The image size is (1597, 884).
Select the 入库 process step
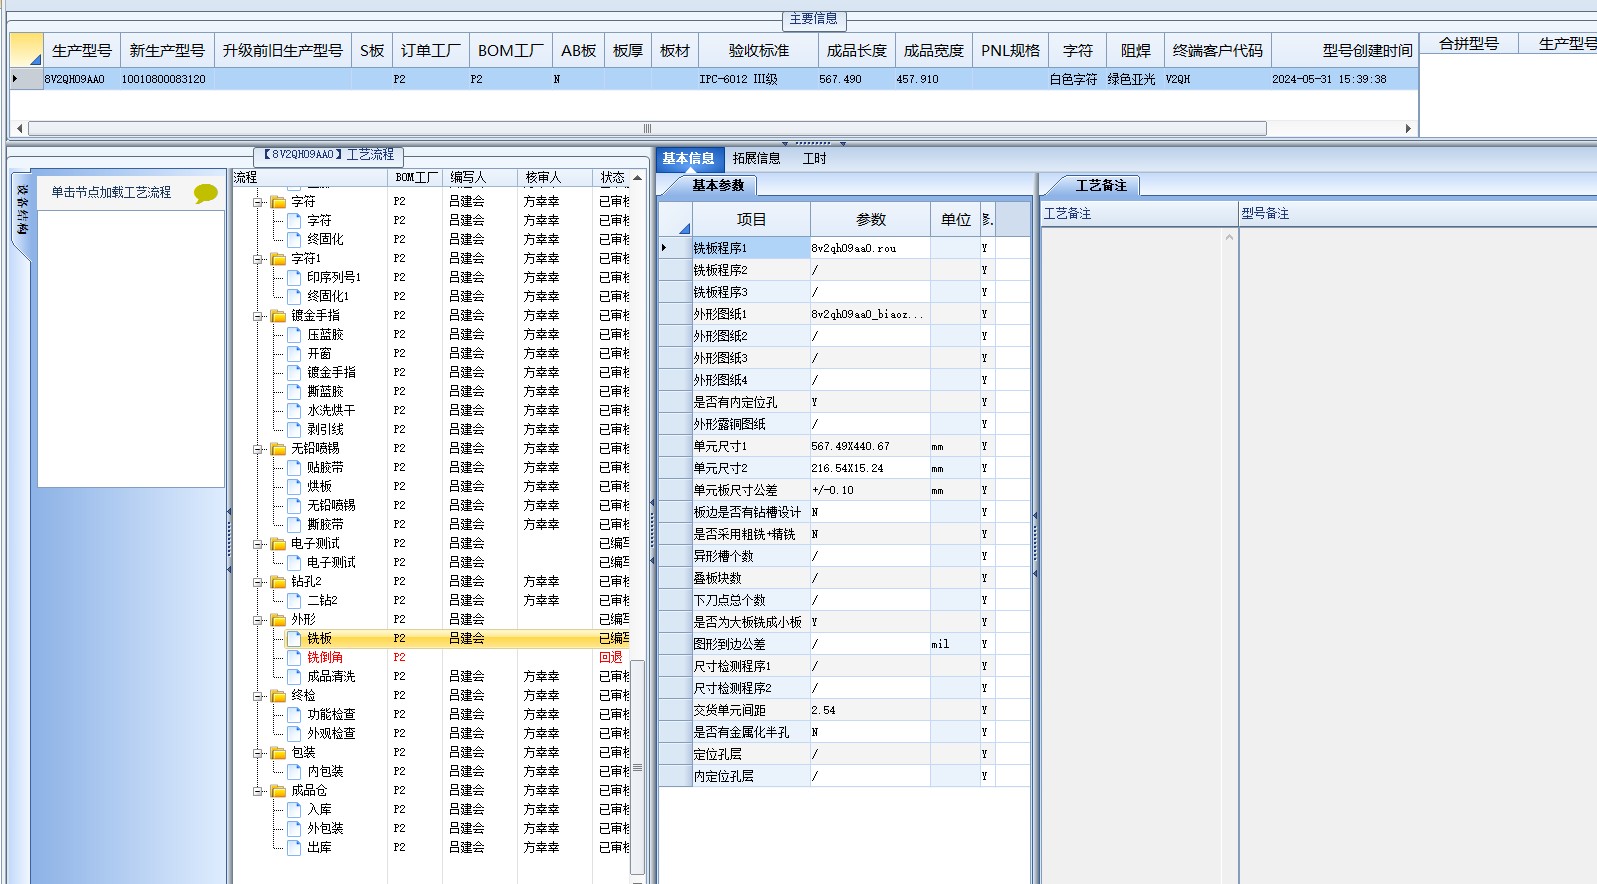click(319, 809)
